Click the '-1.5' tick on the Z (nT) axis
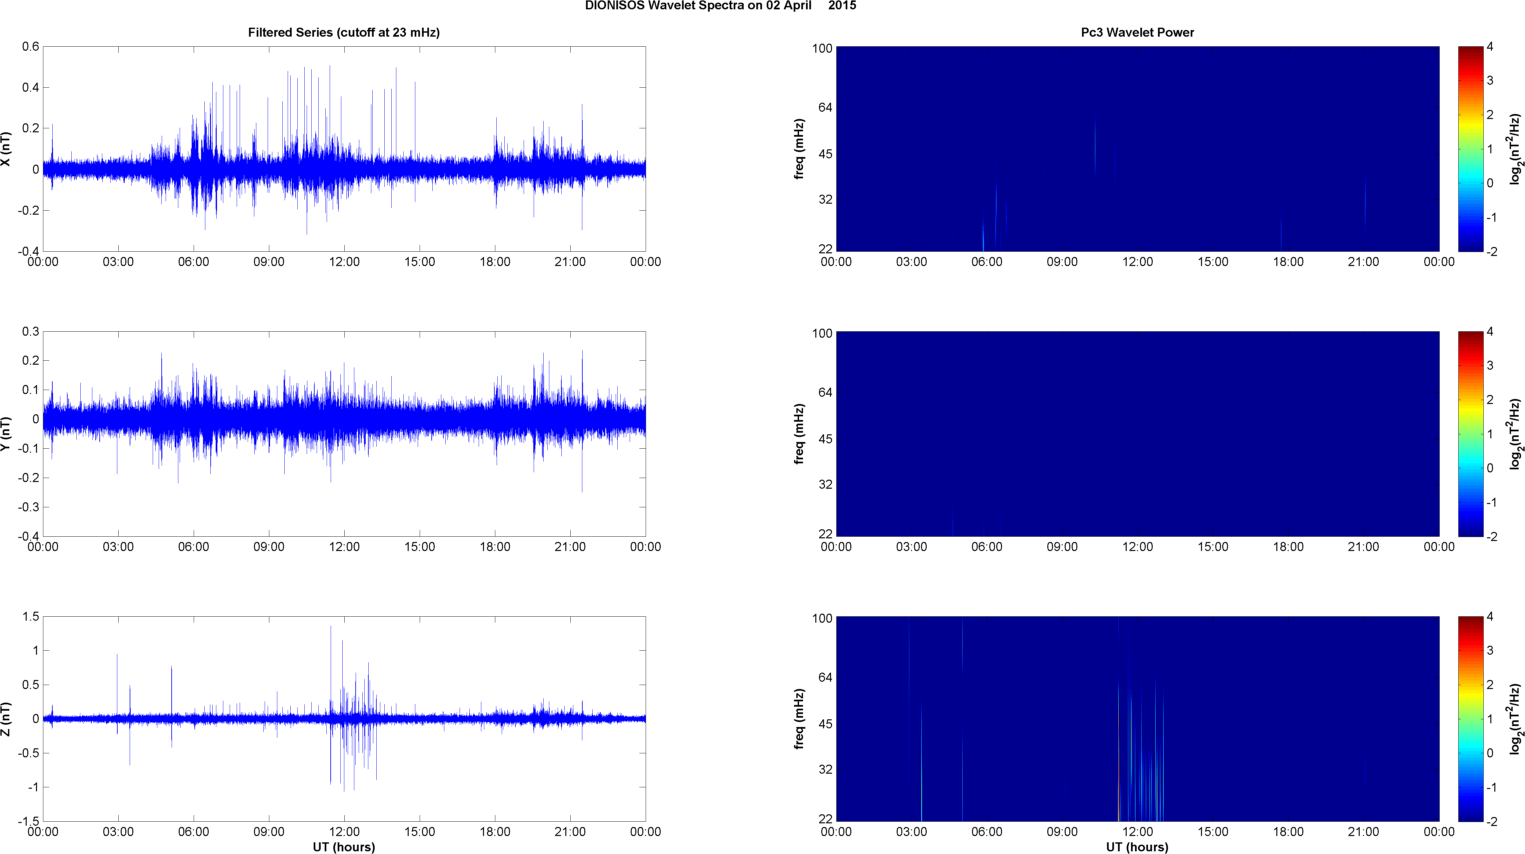The height and width of the screenshot is (854, 1525). (28, 821)
